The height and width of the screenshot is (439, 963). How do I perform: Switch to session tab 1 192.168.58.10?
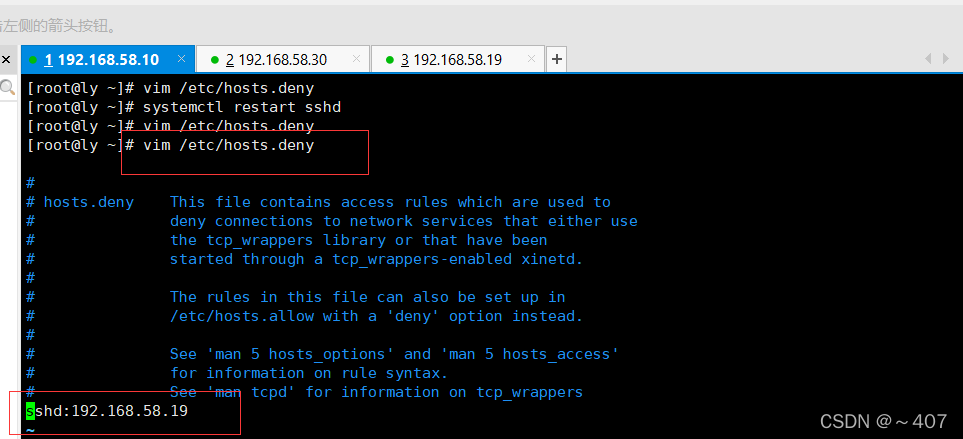pos(108,60)
